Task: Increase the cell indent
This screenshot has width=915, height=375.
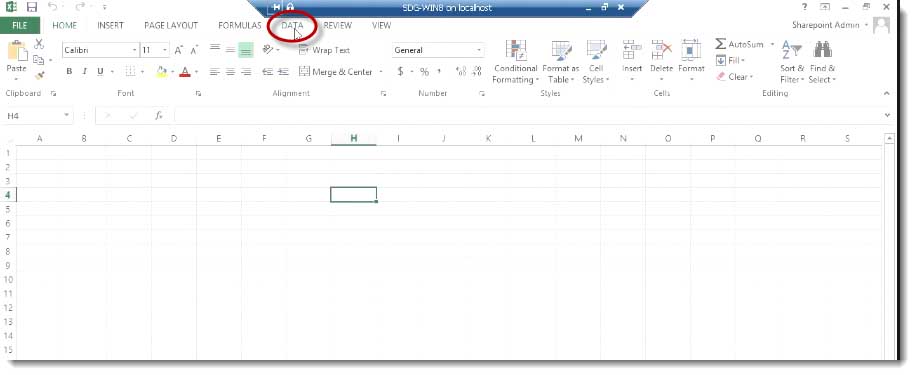Action: 283,72
